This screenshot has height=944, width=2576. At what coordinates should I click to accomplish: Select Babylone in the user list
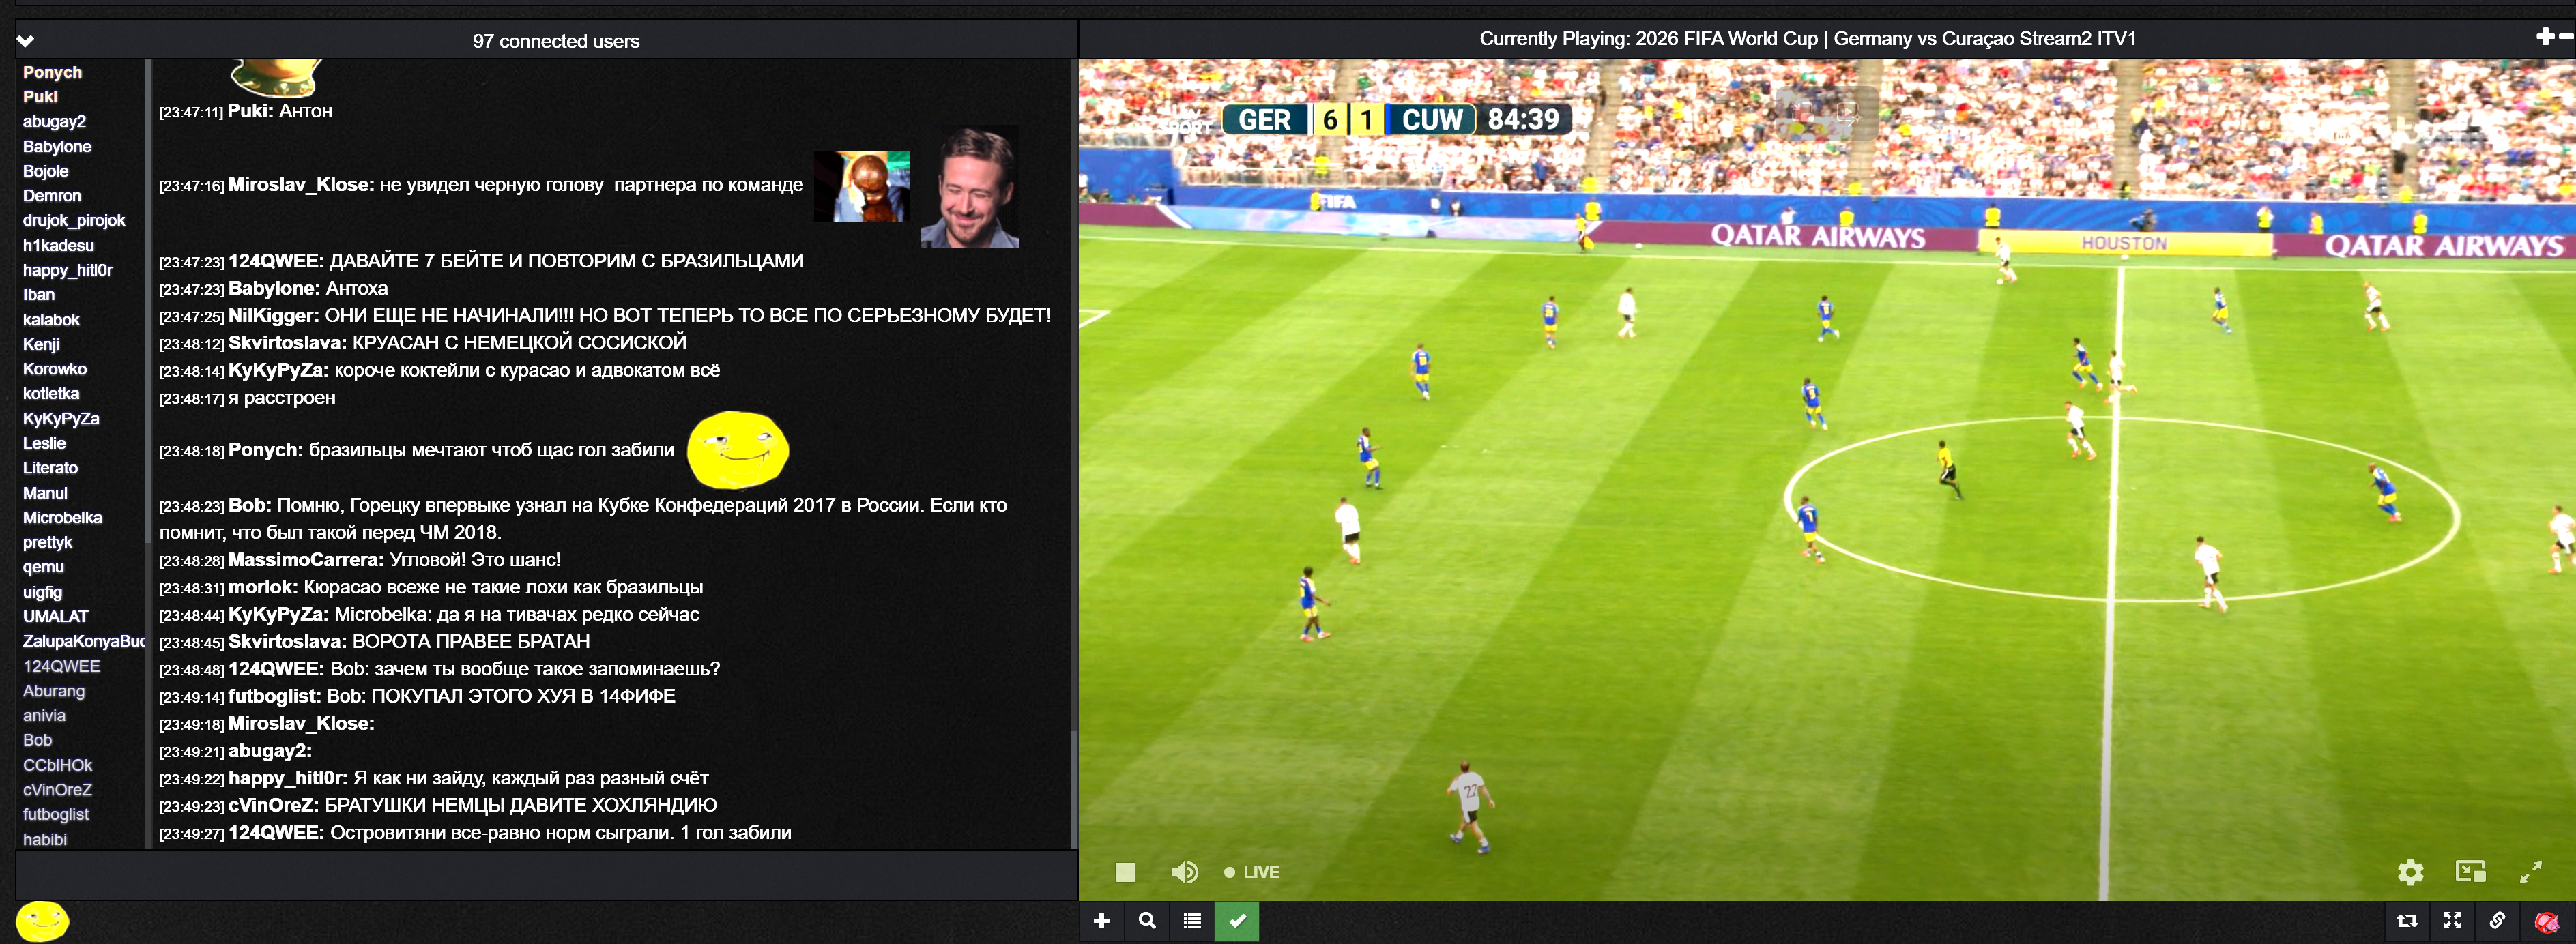click(57, 147)
